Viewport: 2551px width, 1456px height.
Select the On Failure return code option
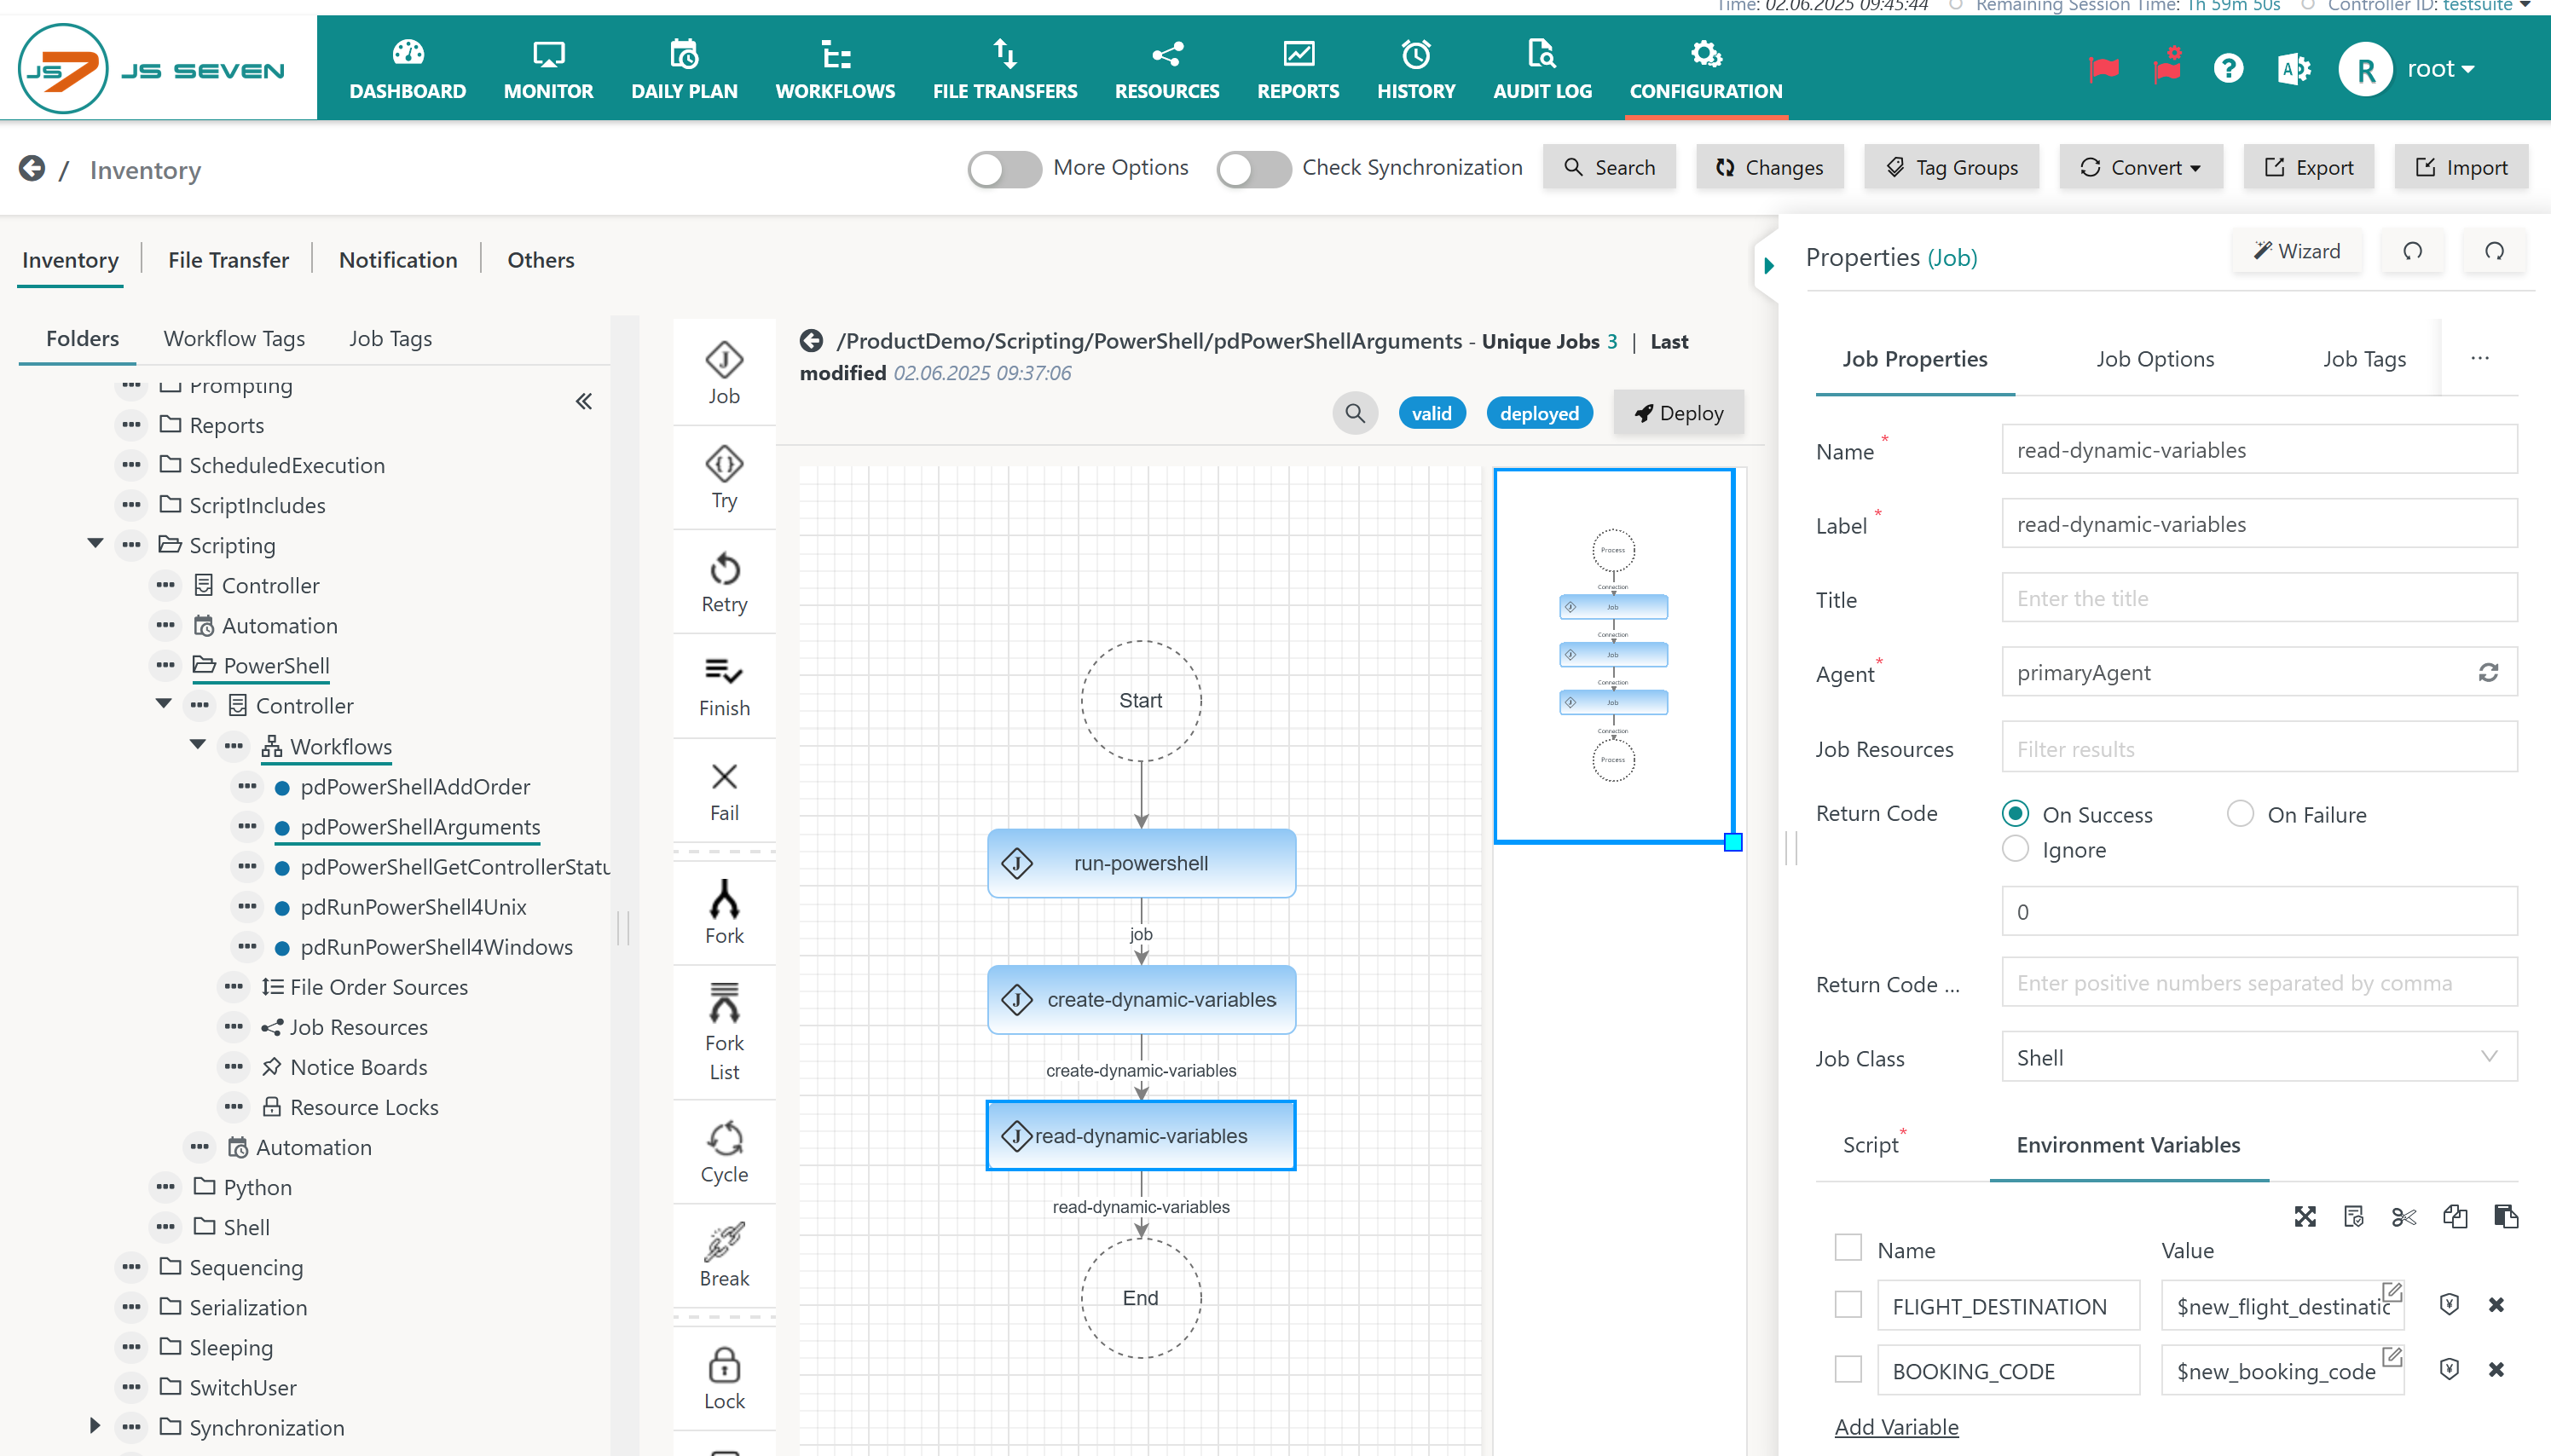click(x=2239, y=813)
